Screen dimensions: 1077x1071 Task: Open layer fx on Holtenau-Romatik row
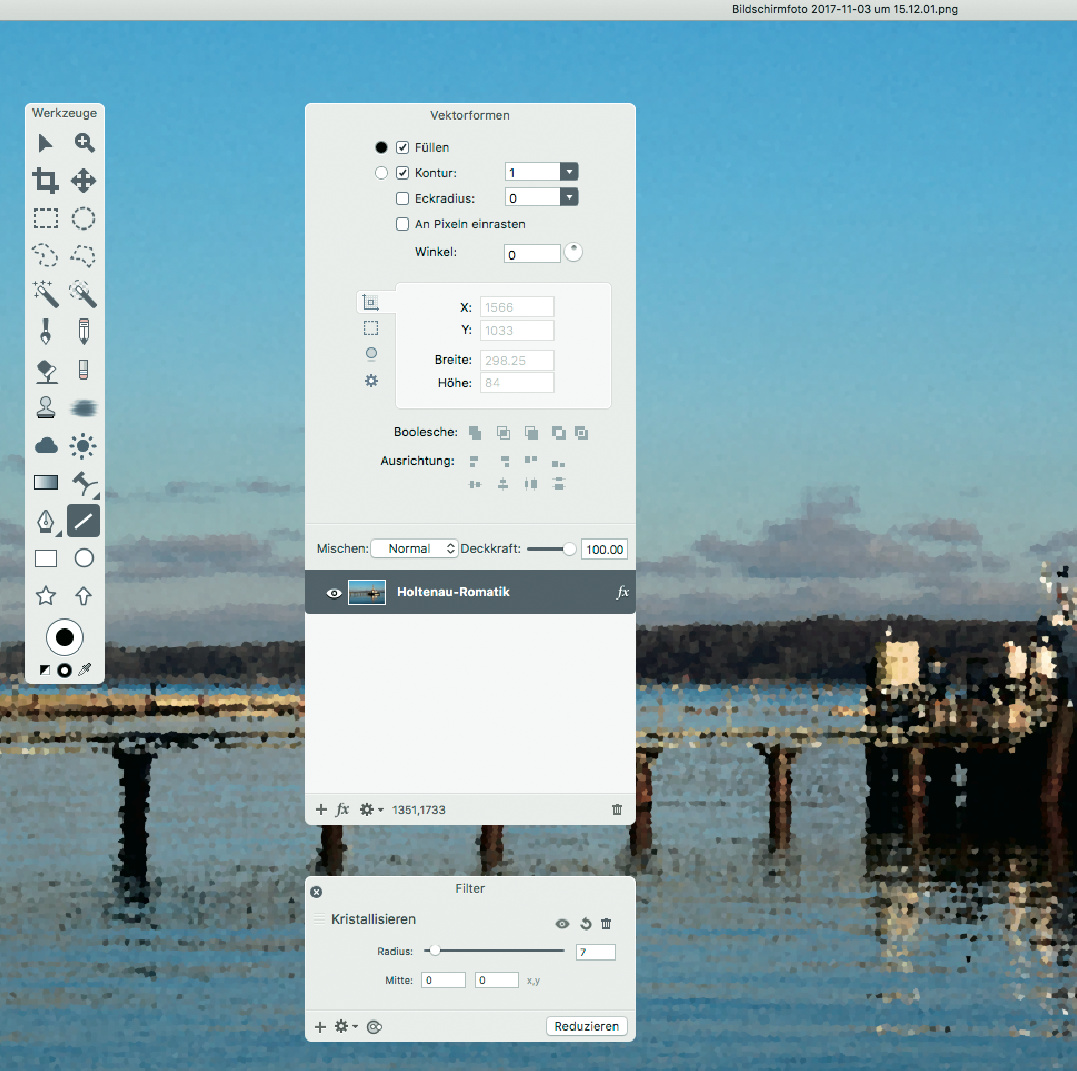pyautogui.click(x=622, y=592)
